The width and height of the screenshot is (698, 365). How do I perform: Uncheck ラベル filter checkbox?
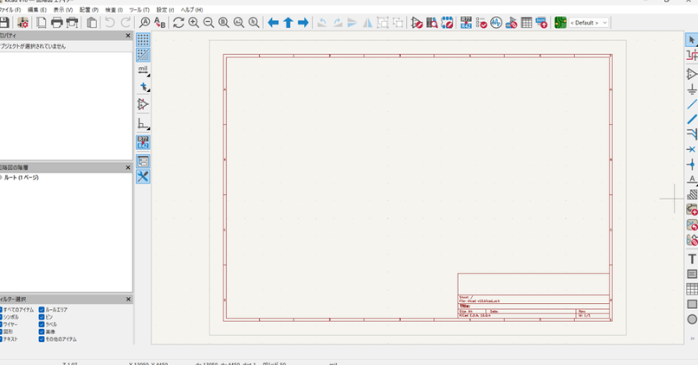point(41,324)
